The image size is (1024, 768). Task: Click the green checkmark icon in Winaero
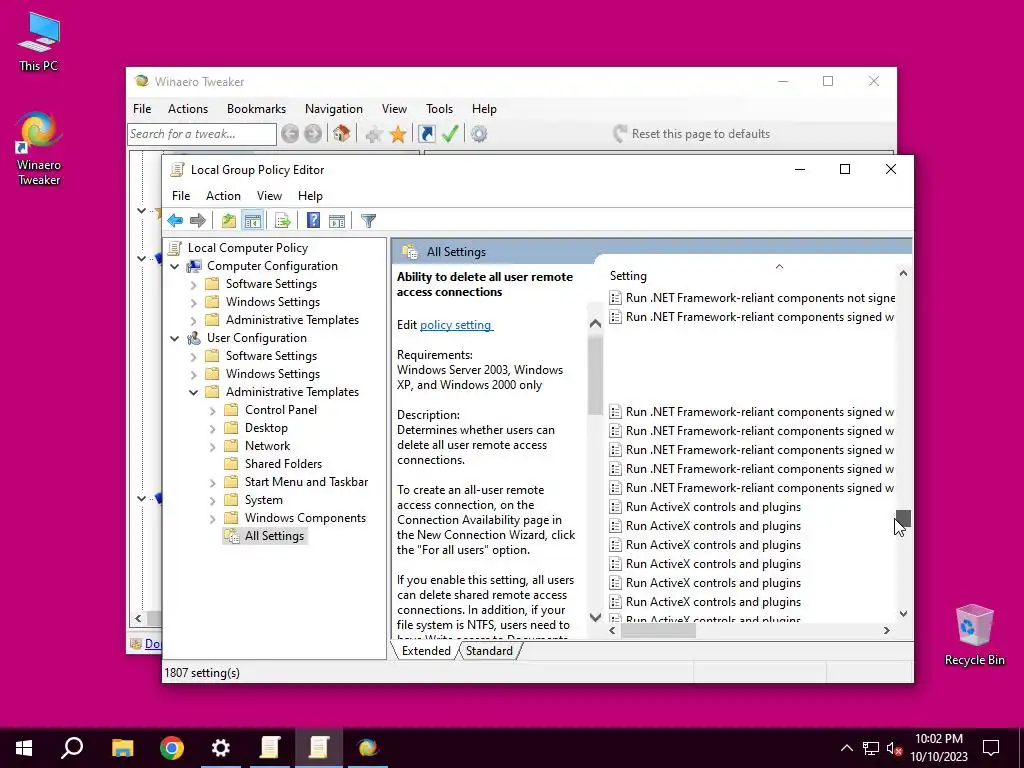click(450, 134)
